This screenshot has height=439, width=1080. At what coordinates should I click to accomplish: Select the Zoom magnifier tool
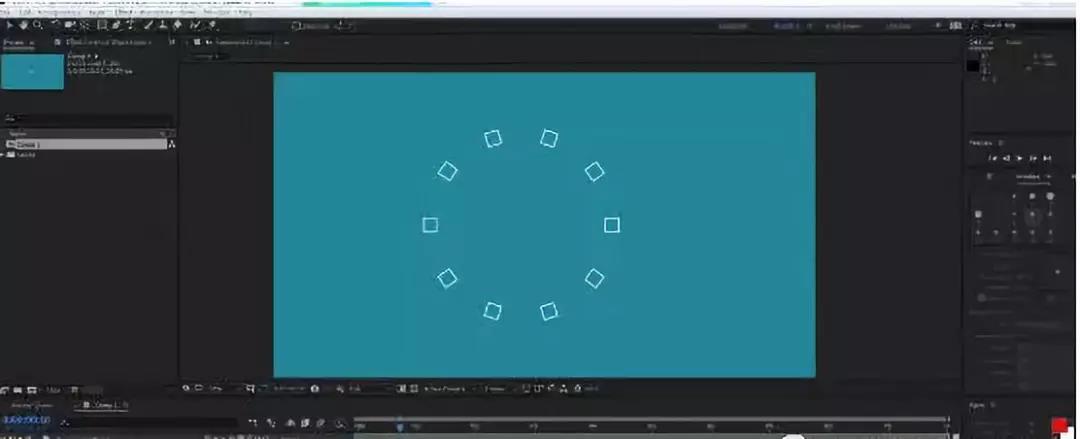(38, 25)
